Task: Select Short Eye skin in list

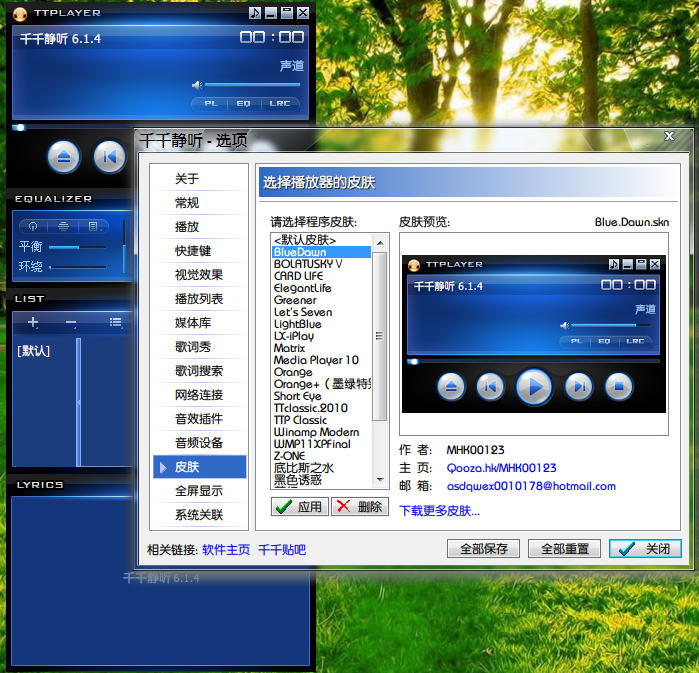Action: point(321,396)
